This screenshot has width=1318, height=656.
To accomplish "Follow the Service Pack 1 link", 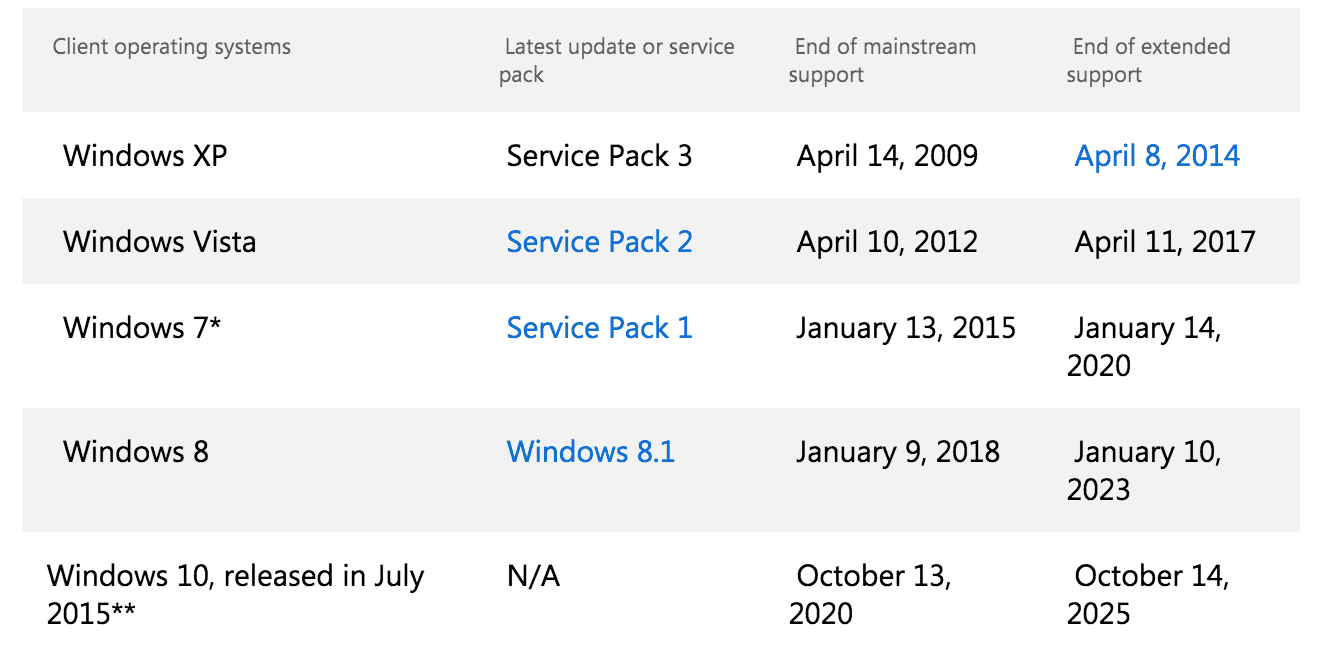I will (x=599, y=328).
